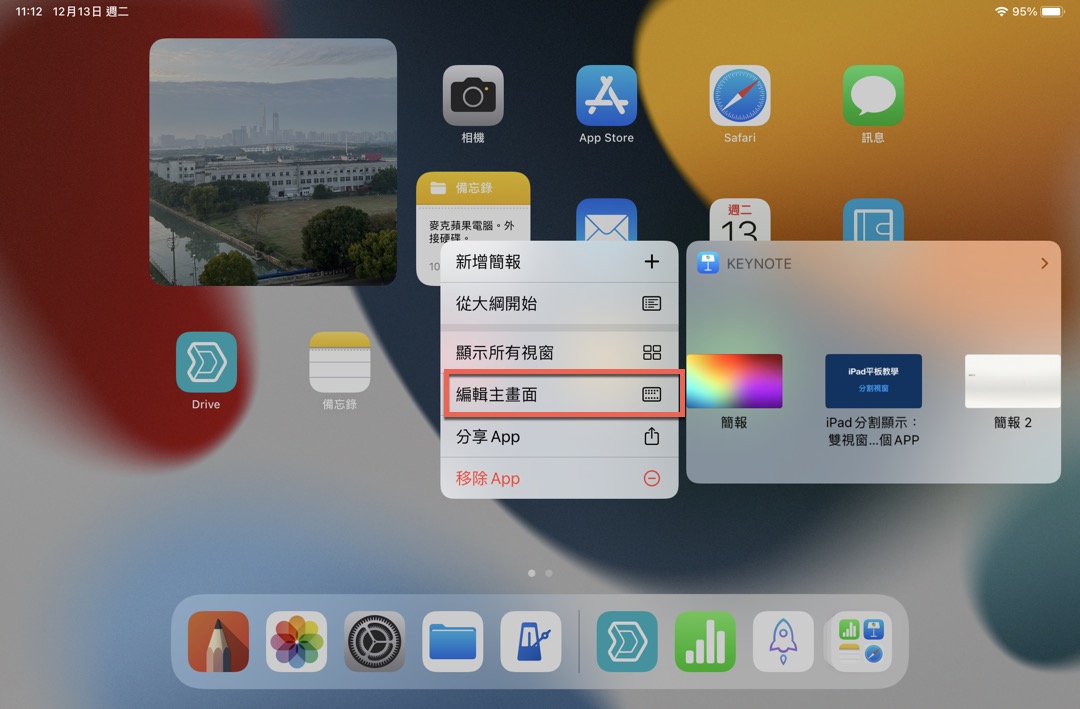Open the rocket launcher app in the dock
The height and width of the screenshot is (709, 1080).
[783, 642]
